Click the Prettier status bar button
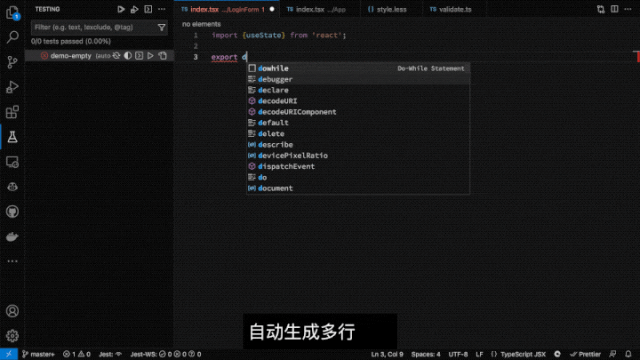 [585, 354]
